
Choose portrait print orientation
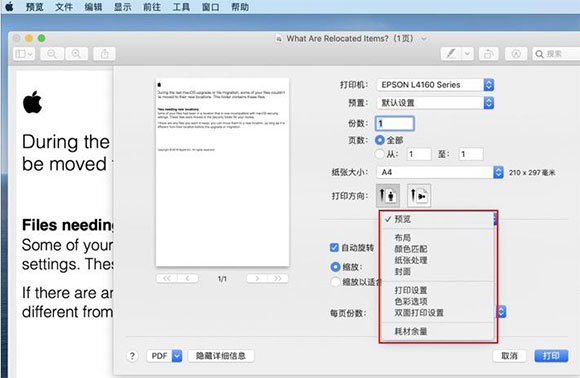point(388,195)
